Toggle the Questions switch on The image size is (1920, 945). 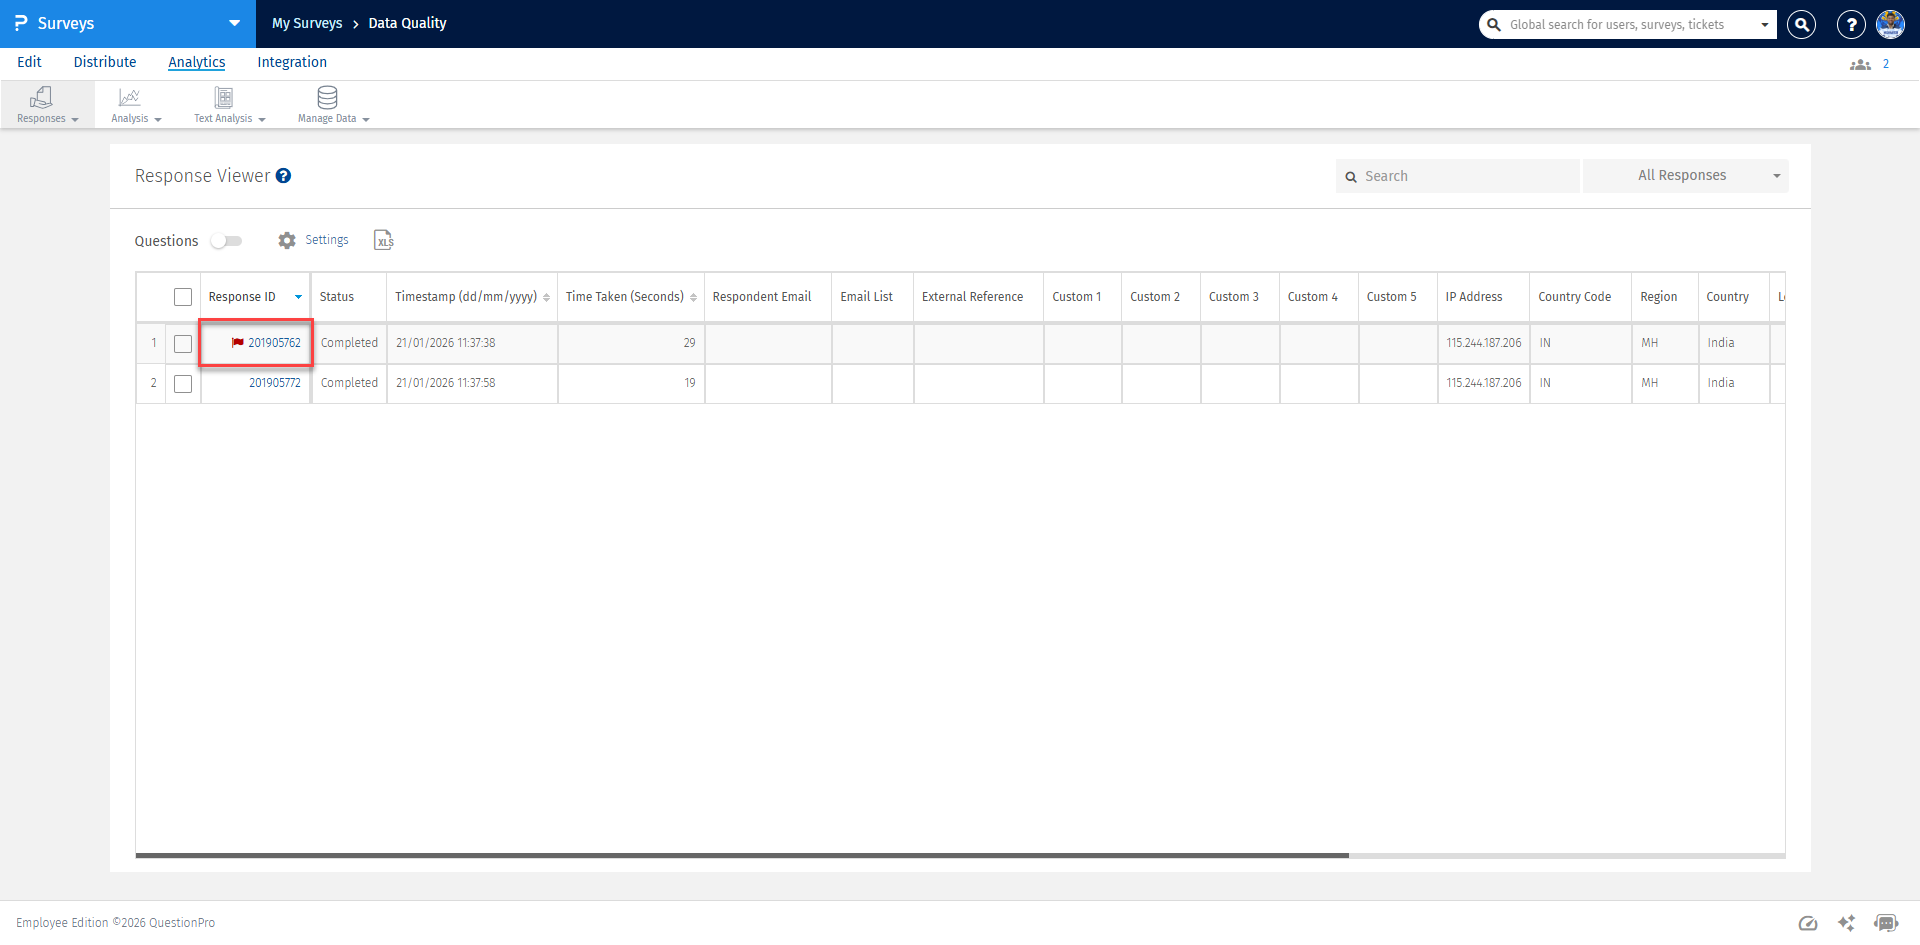(x=226, y=241)
